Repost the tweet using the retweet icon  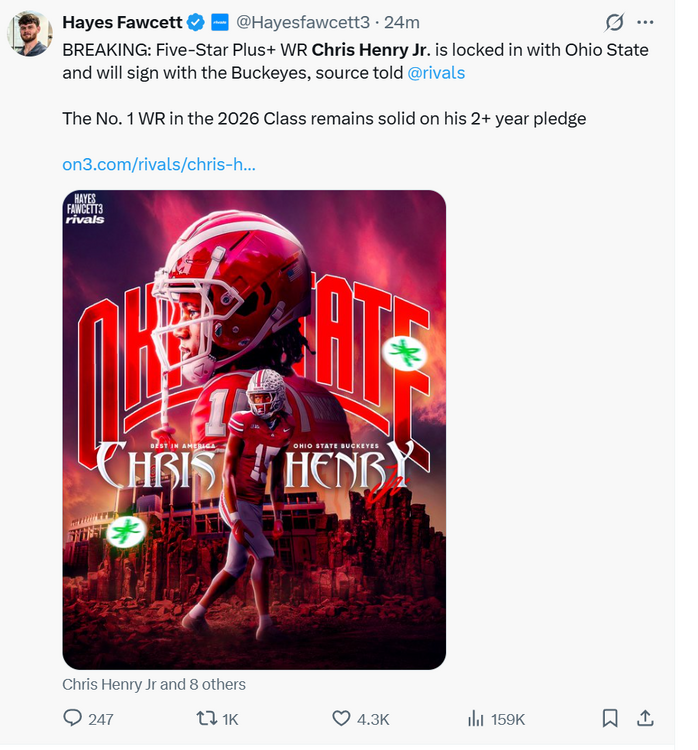click(206, 718)
